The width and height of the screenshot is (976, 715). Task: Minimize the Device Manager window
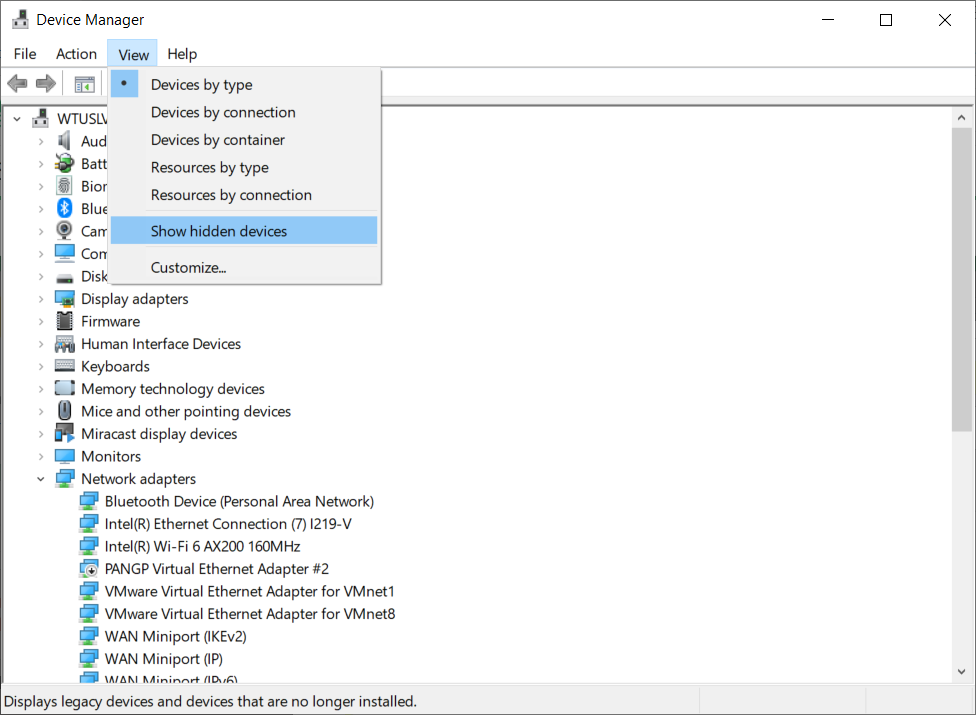(828, 20)
